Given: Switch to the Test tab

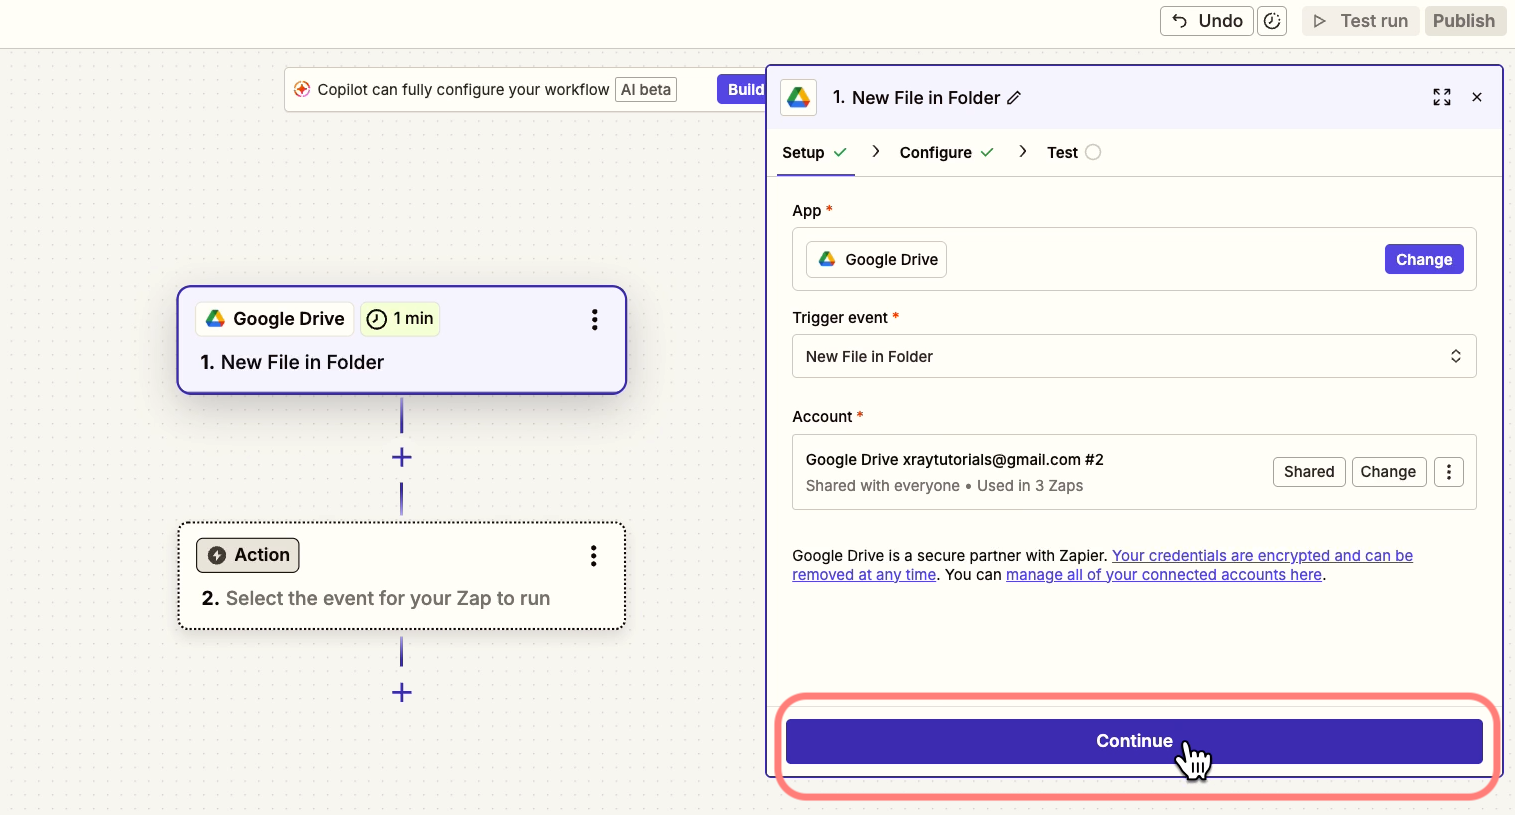Looking at the screenshot, I should tap(1073, 153).
